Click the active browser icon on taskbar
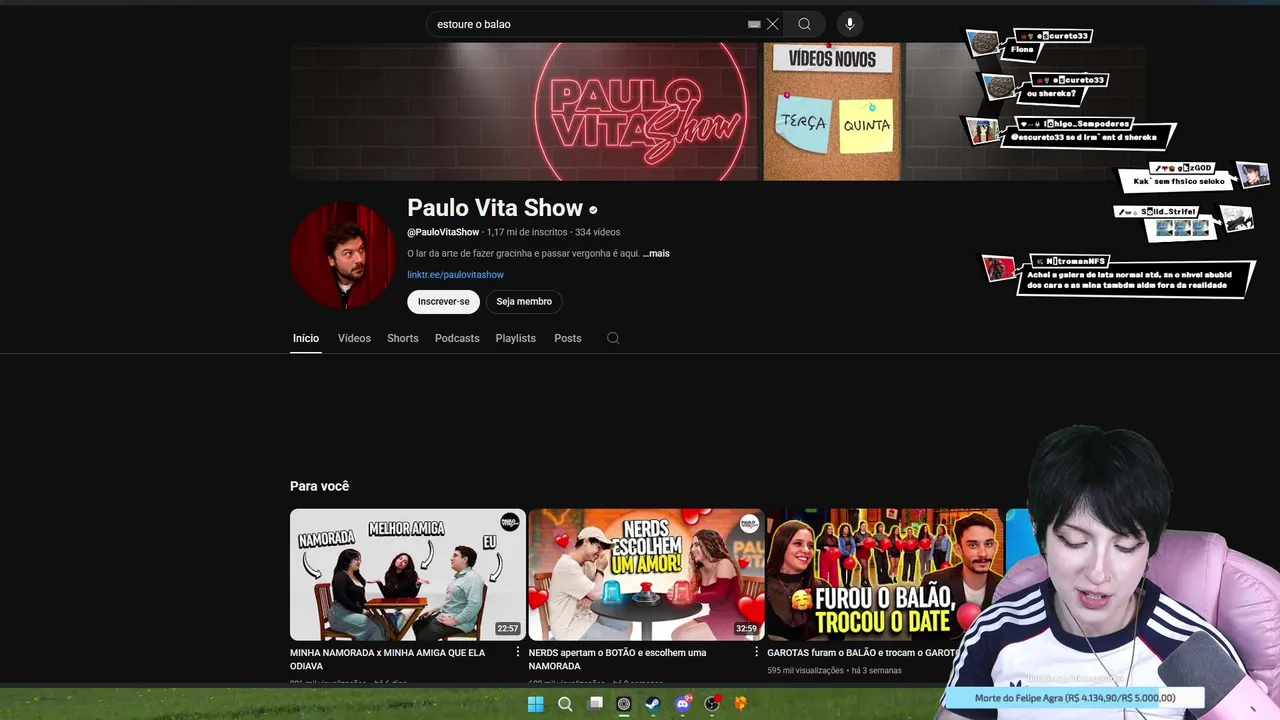Image resolution: width=1280 pixels, height=720 pixels. [624, 704]
